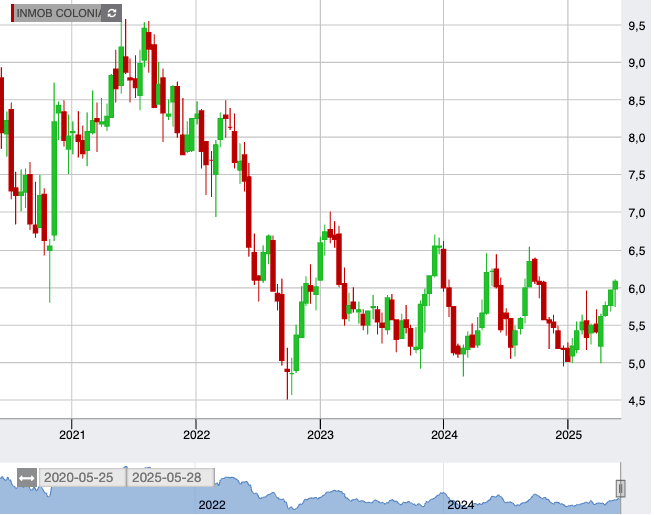This screenshot has width=654, height=515.
Task: Click the 5,0 price axis label
Action: [x=636, y=364]
